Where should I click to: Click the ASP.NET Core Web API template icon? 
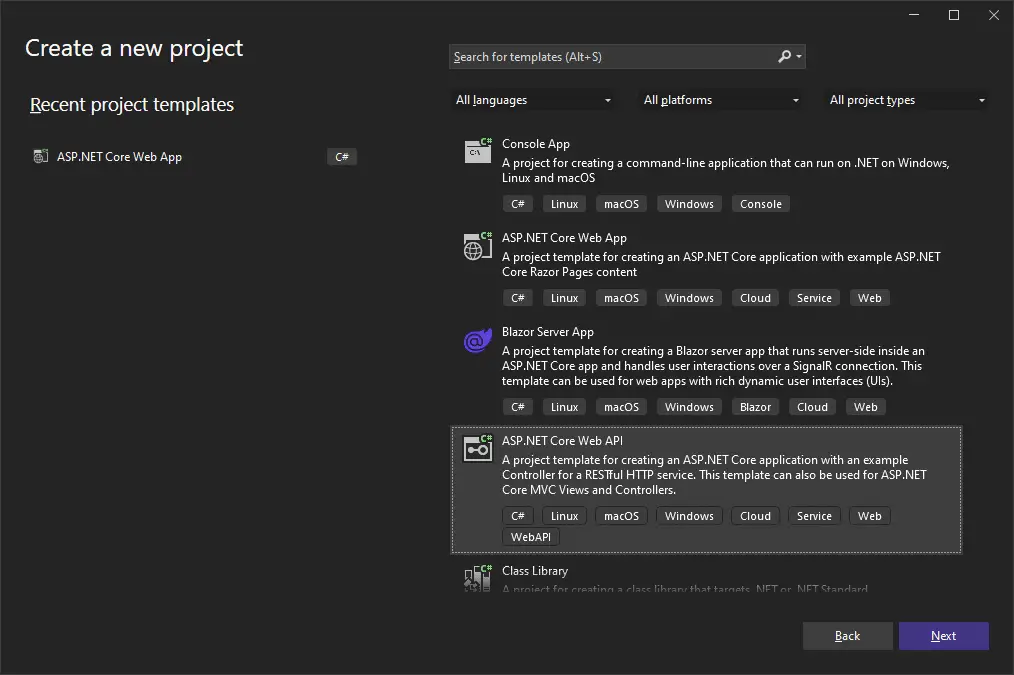click(x=478, y=448)
